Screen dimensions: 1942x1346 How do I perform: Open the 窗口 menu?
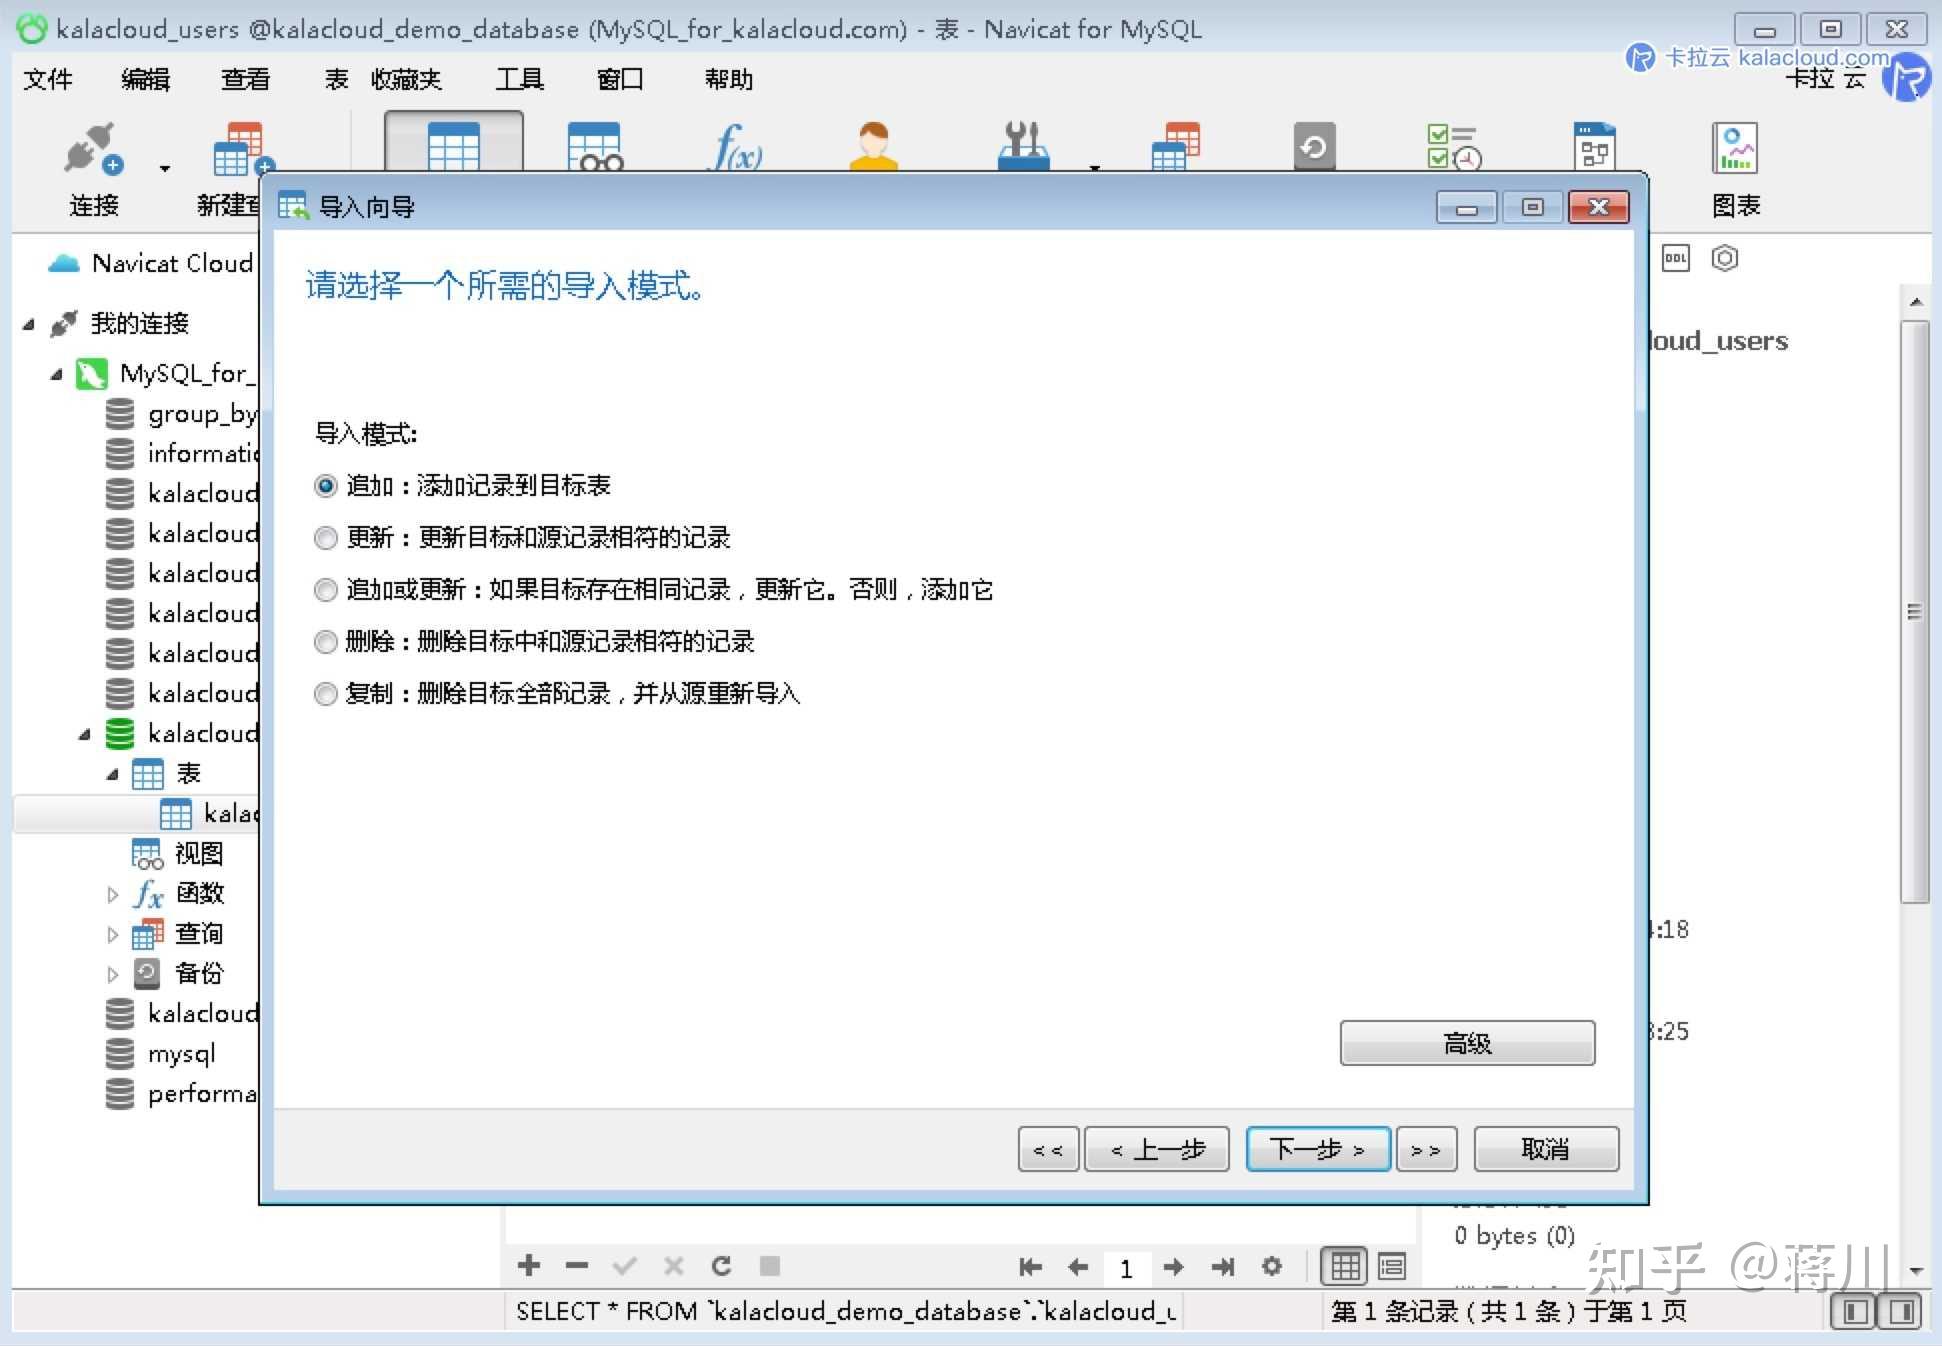coord(619,79)
